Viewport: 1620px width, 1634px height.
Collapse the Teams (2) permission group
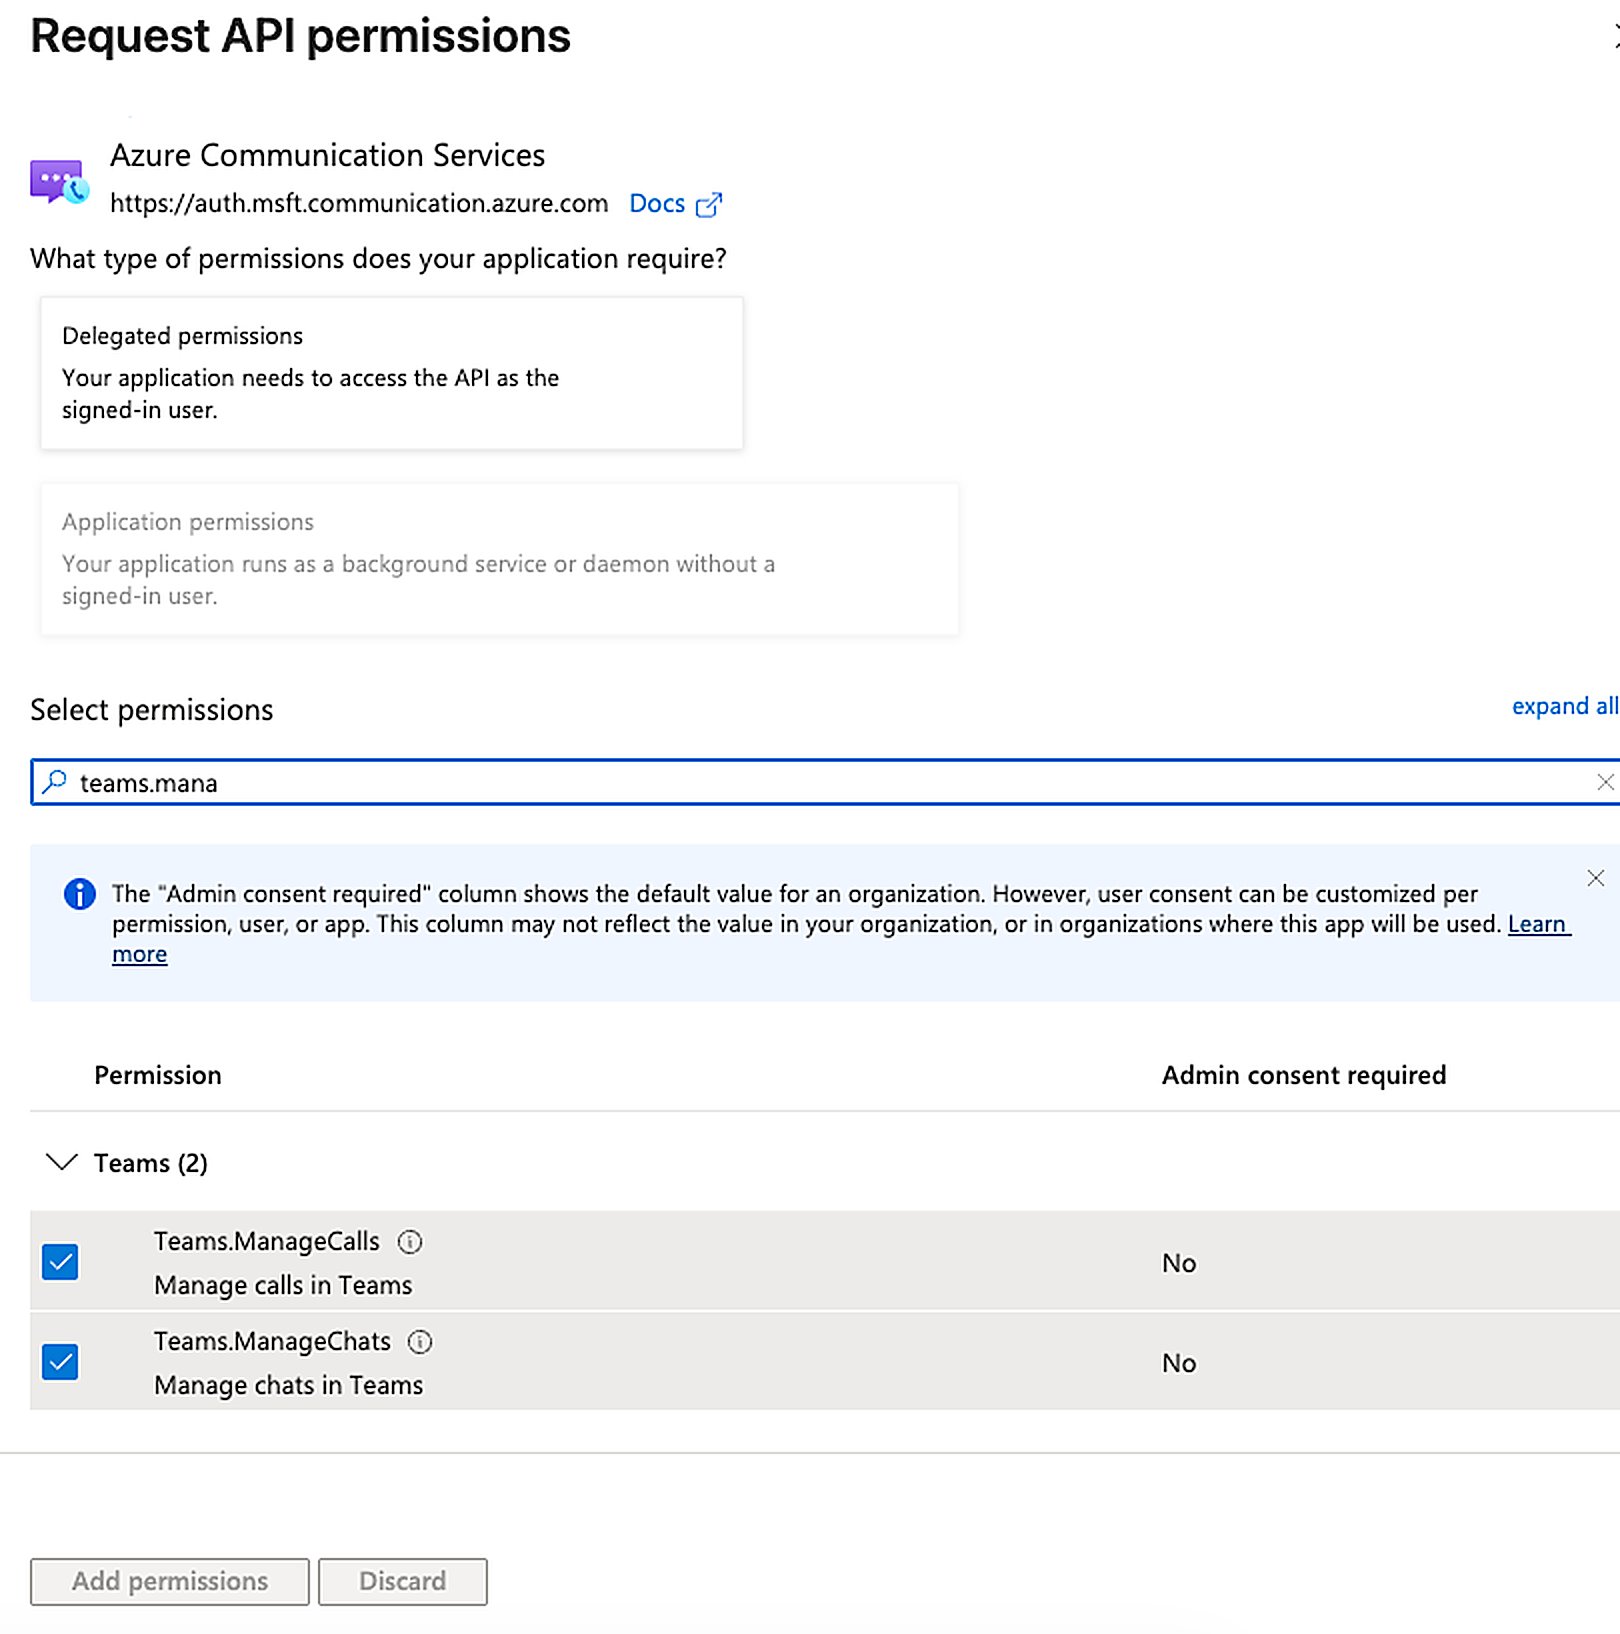(62, 1162)
